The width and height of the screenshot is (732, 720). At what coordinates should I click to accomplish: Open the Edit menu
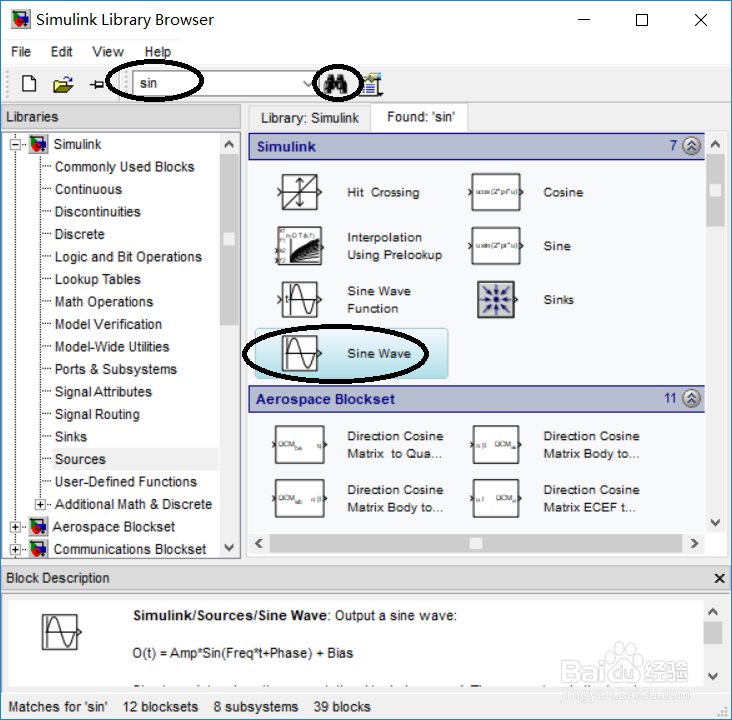pyautogui.click(x=61, y=51)
